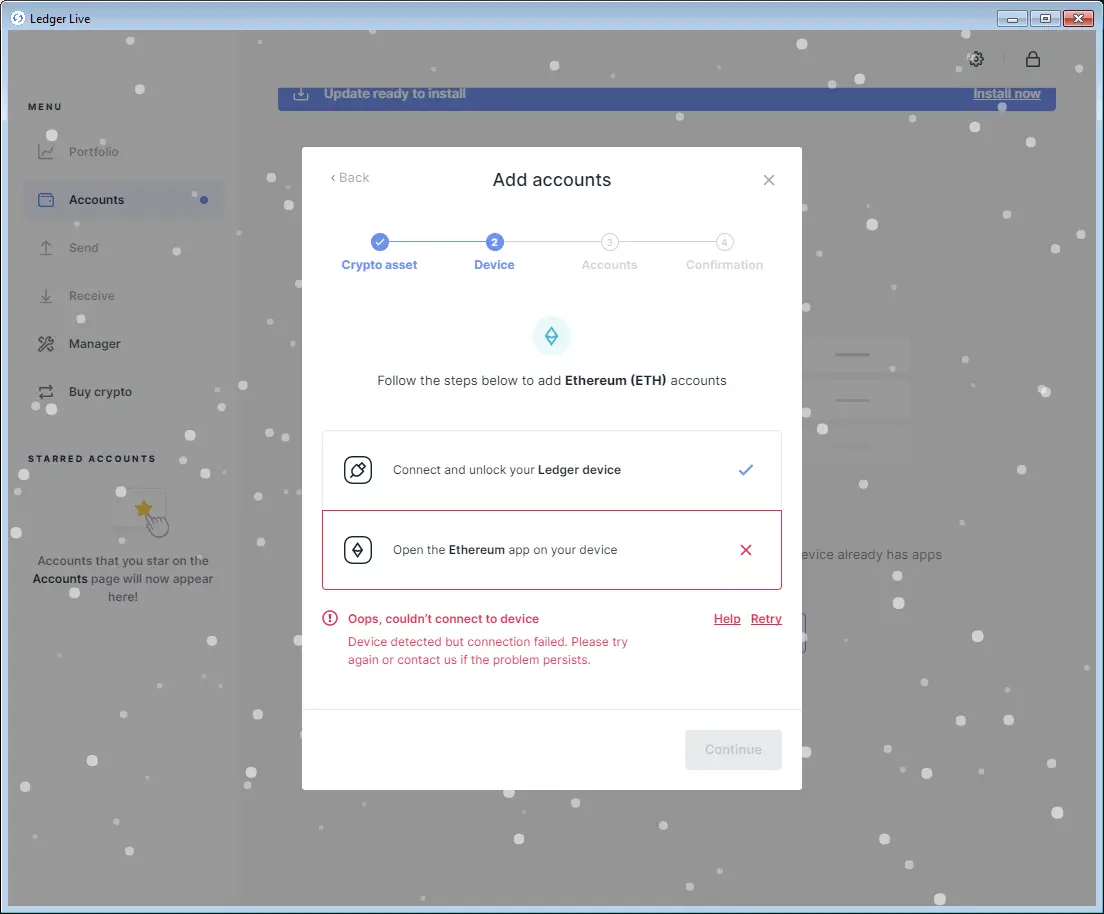Click the red X failure mark

point(746,550)
